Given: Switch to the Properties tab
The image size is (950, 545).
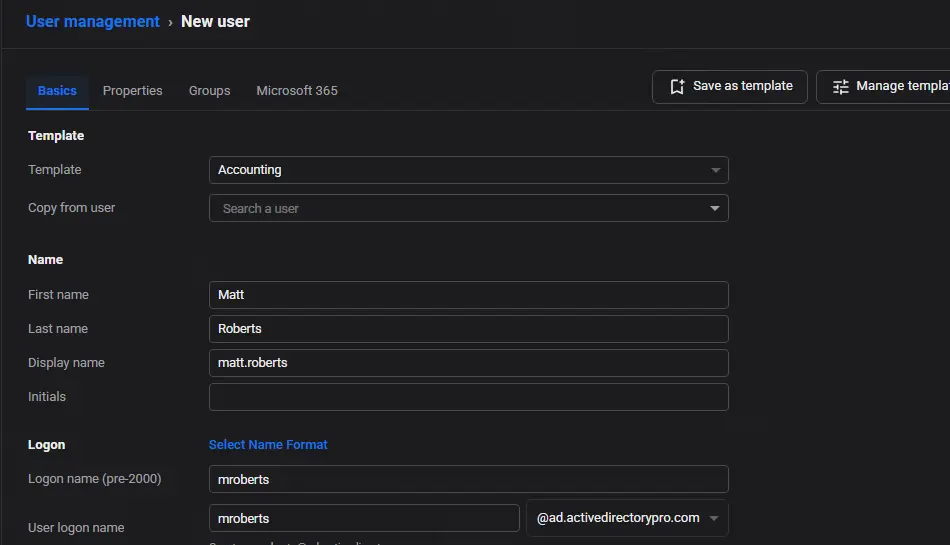Looking at the screenshot, I should click(x=133, y=91).
